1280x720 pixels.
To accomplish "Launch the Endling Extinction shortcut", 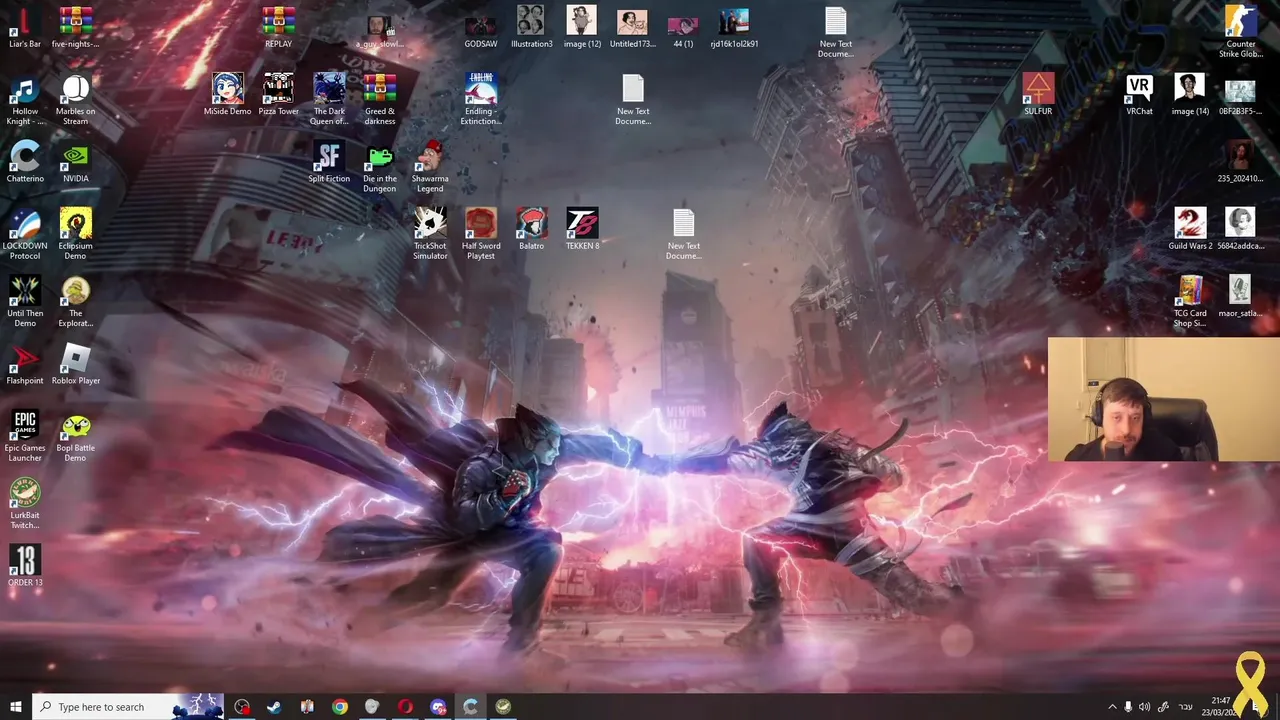I will (480, 99).
